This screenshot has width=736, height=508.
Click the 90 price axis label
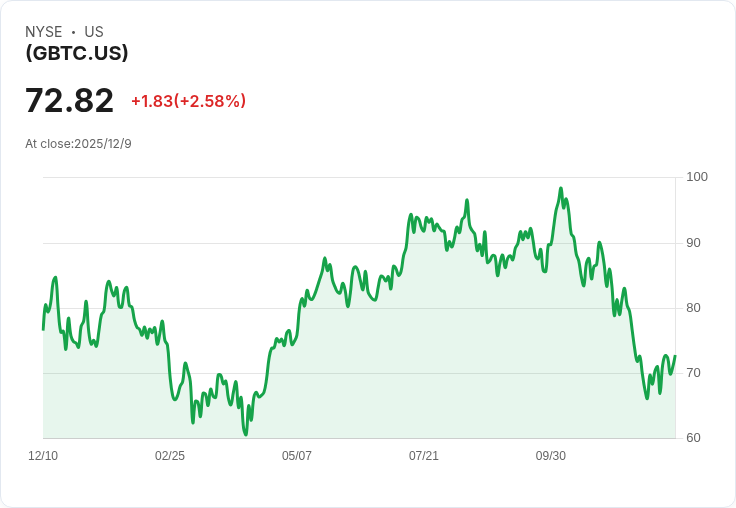(x=694, y=243)
